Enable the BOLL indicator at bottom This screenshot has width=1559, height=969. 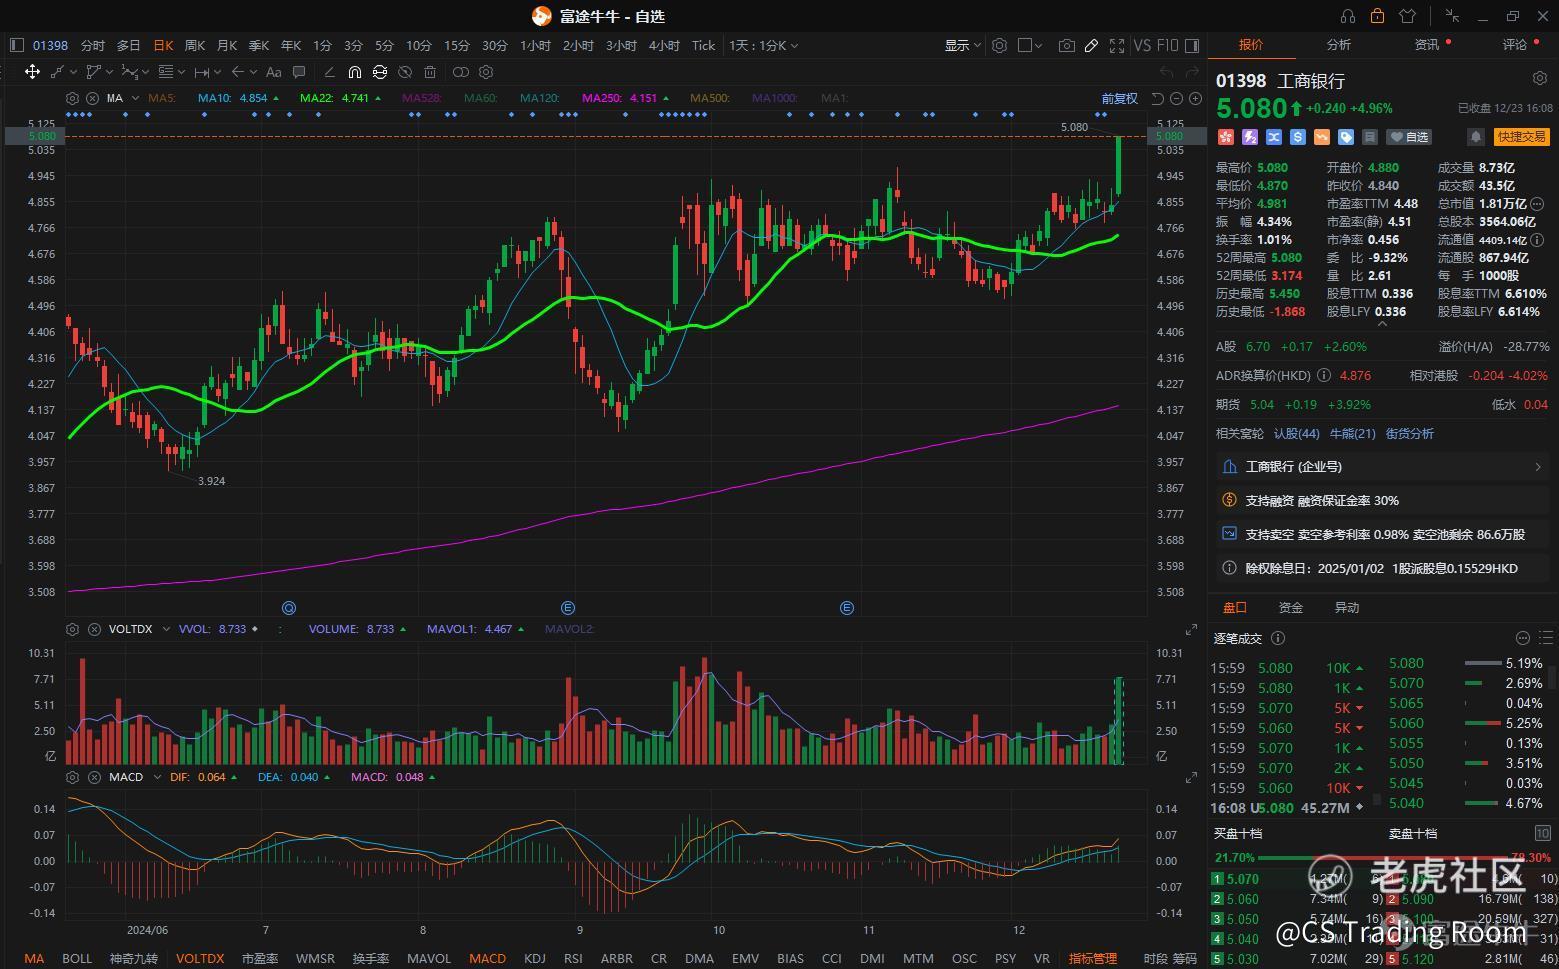tap(77, 958)
